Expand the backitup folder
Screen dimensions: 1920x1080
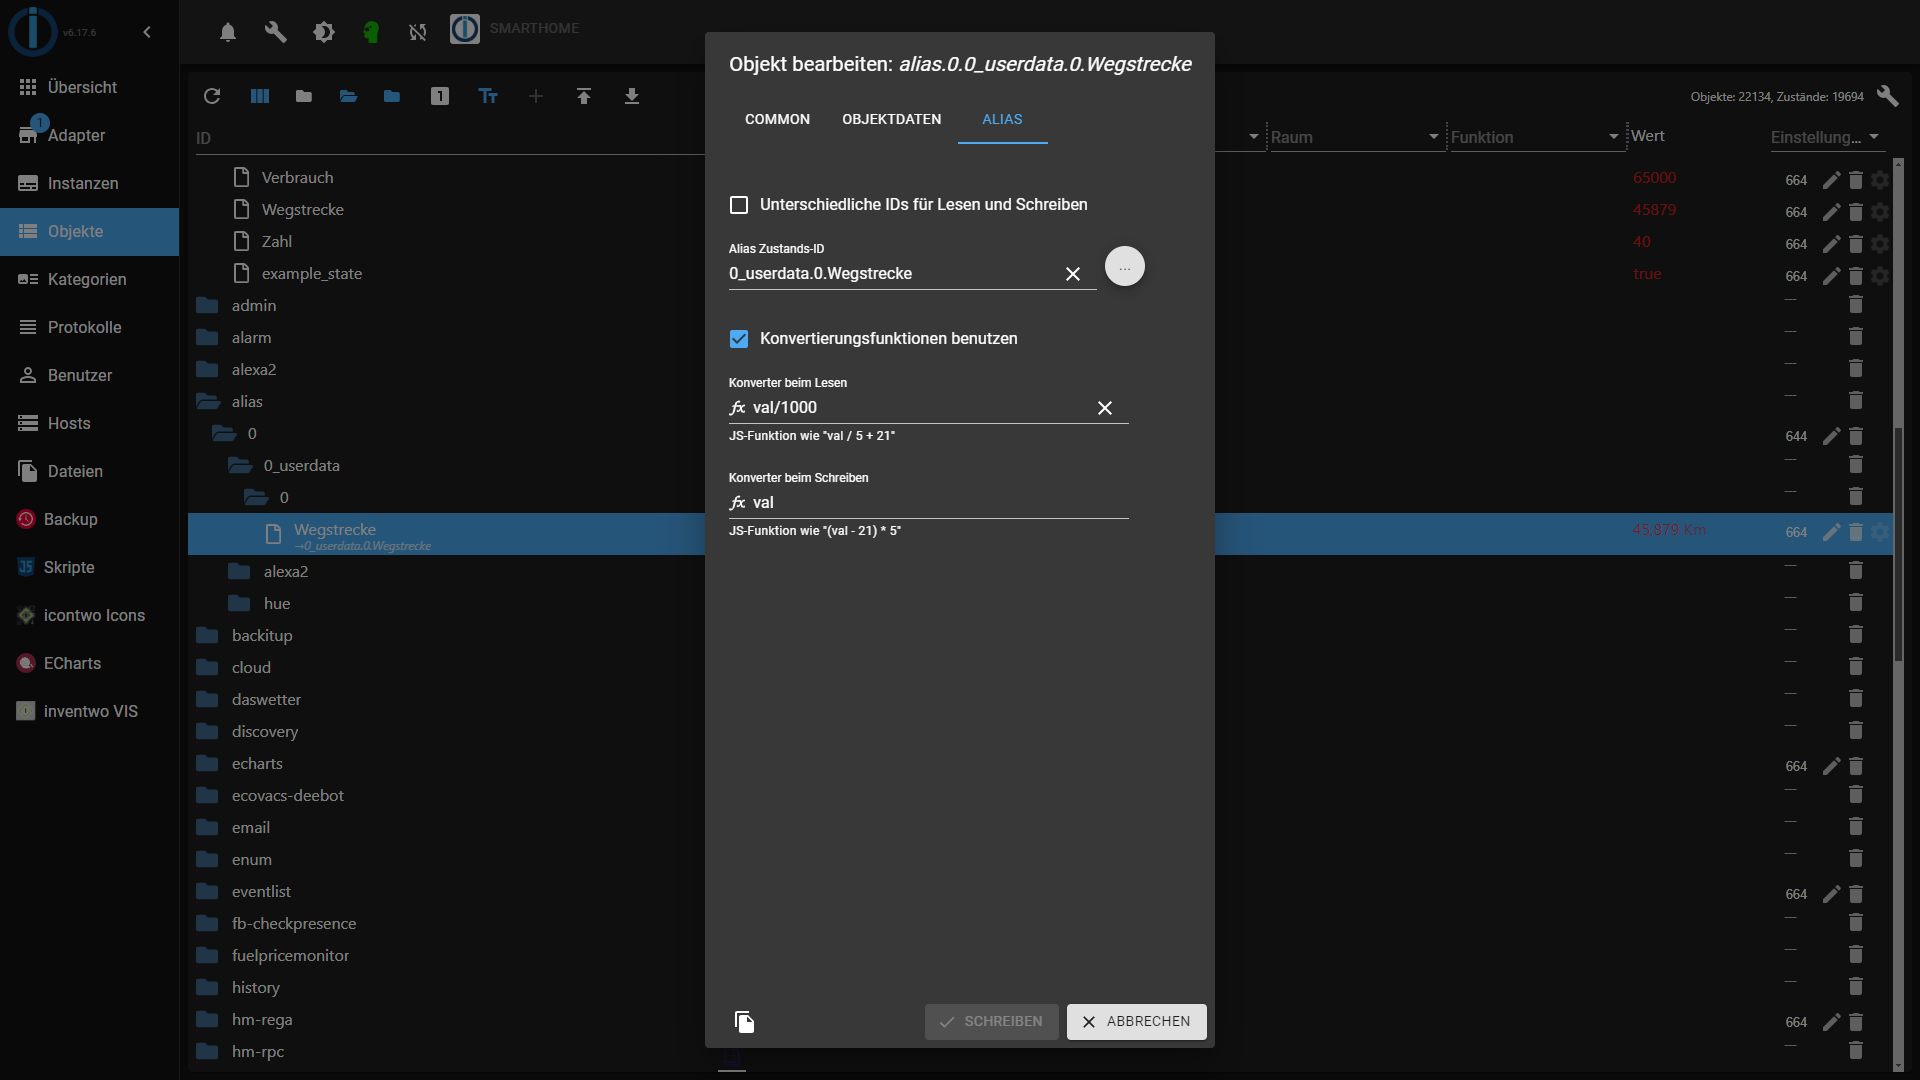[208, 636]
